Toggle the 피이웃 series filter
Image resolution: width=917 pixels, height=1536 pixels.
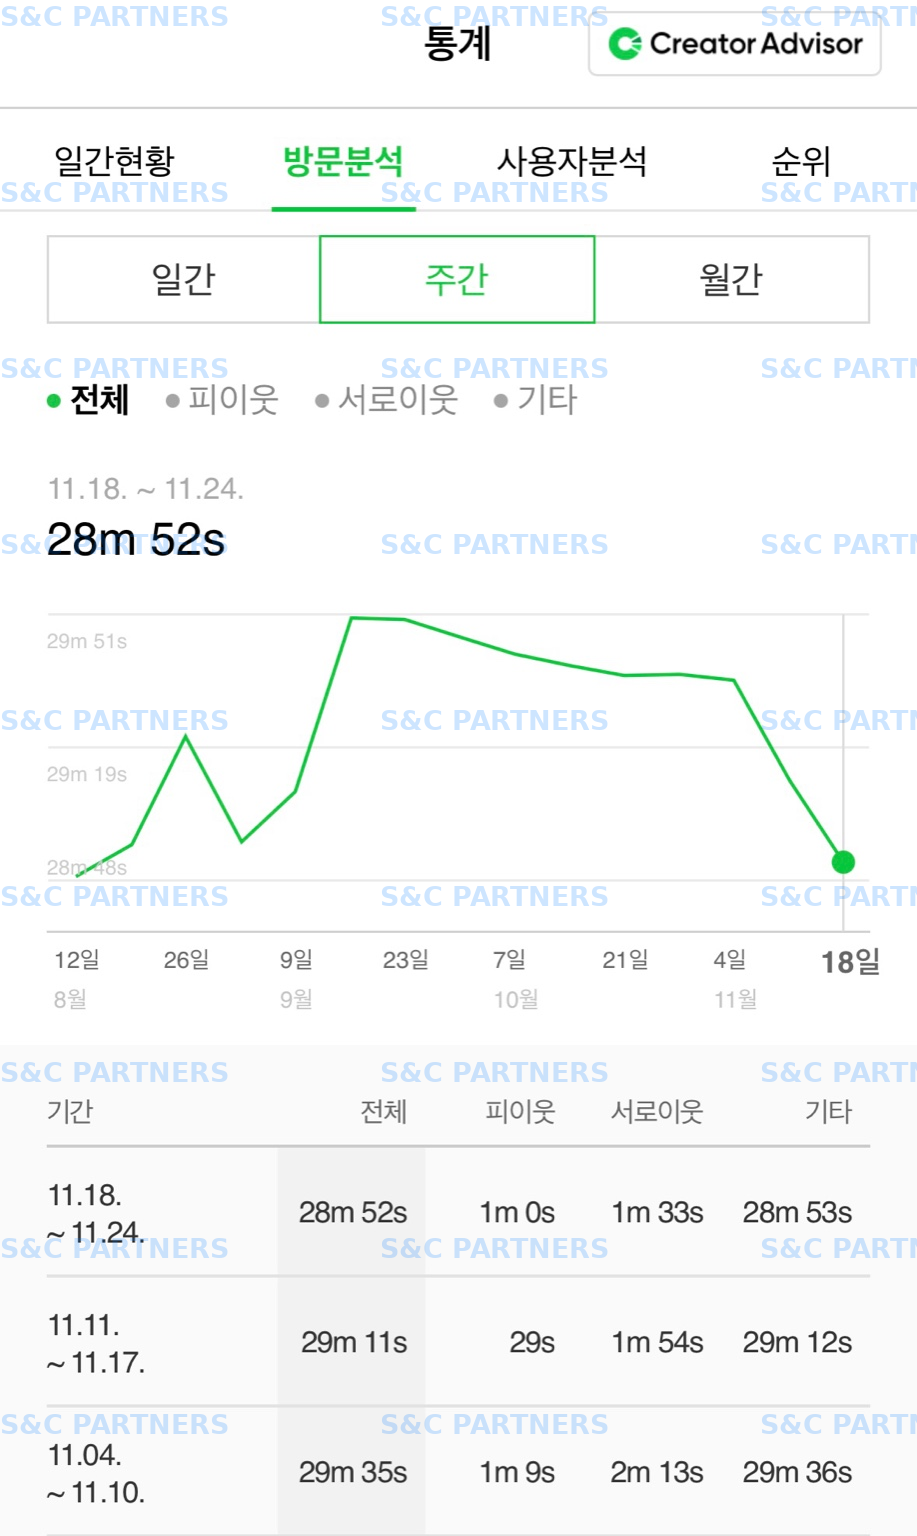222,400
